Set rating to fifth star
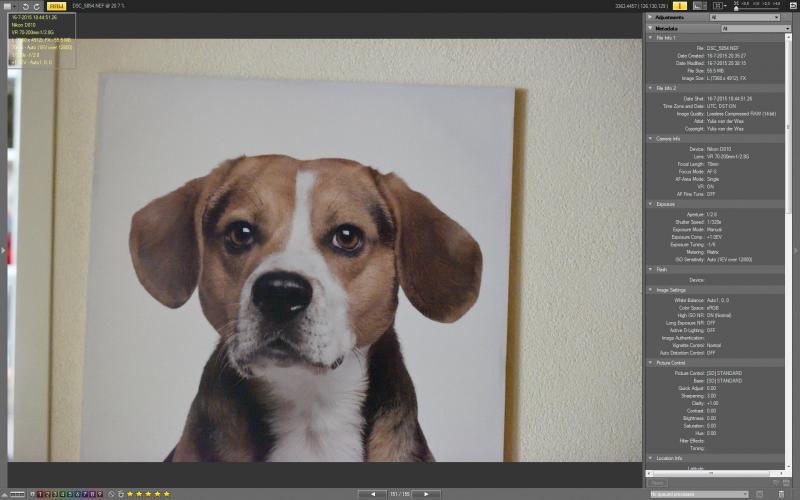Screen dimensions: 800x500 (166, 494)
